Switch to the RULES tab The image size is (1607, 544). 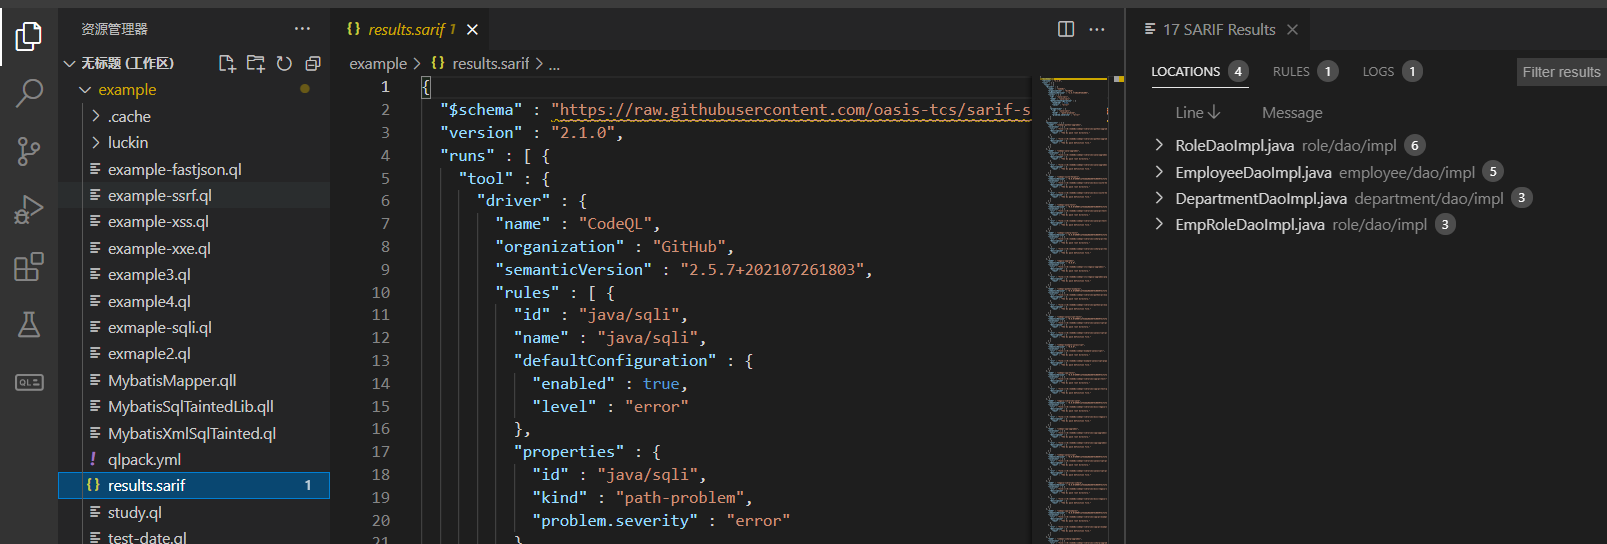(x=1291, y=71)
